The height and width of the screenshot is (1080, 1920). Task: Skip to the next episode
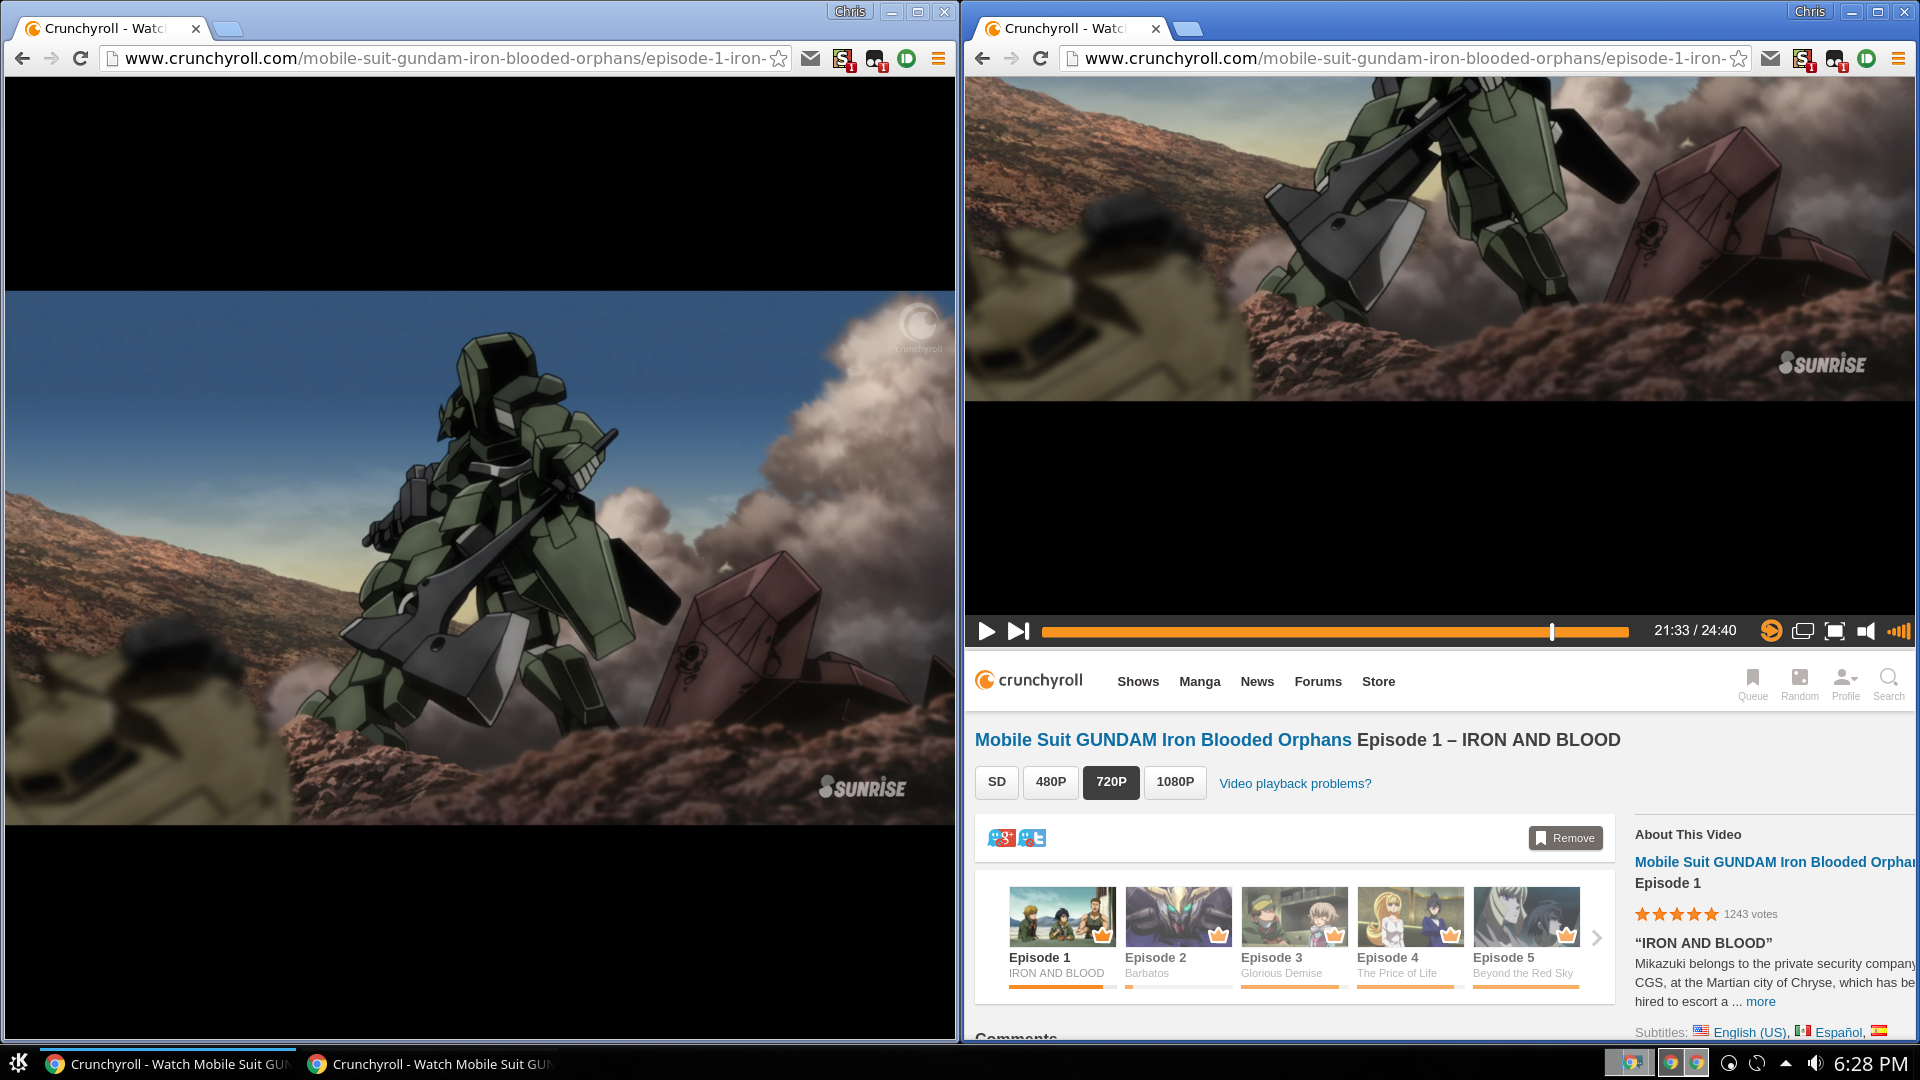pyautogui.click(x=1018, y=631)
